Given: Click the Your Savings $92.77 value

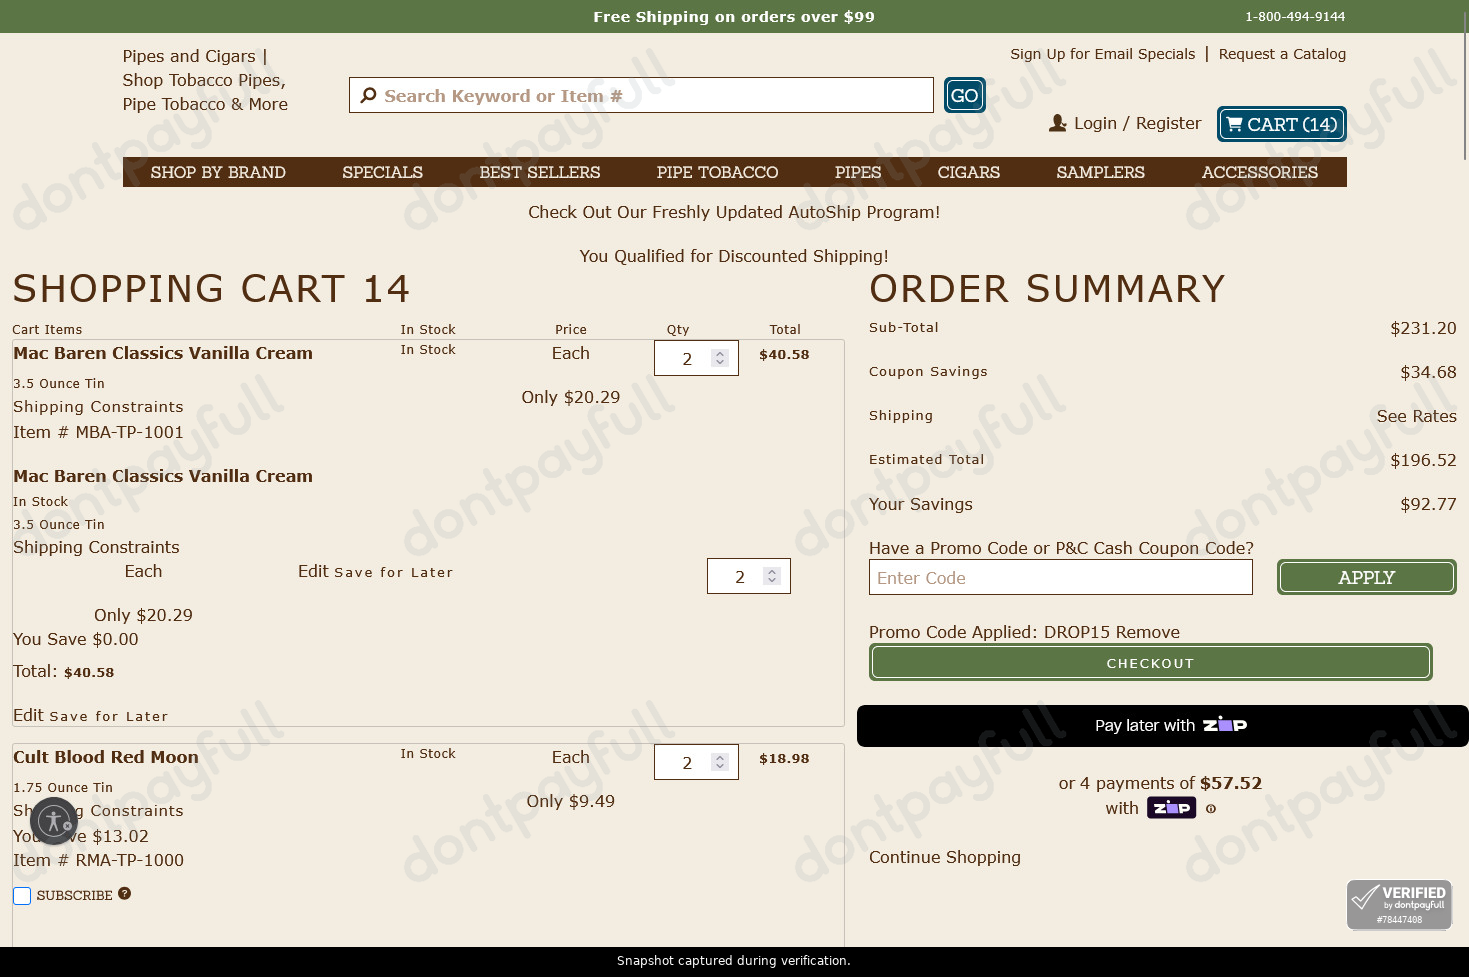Looking at the screenshot, I should (x=1428, y=504).
